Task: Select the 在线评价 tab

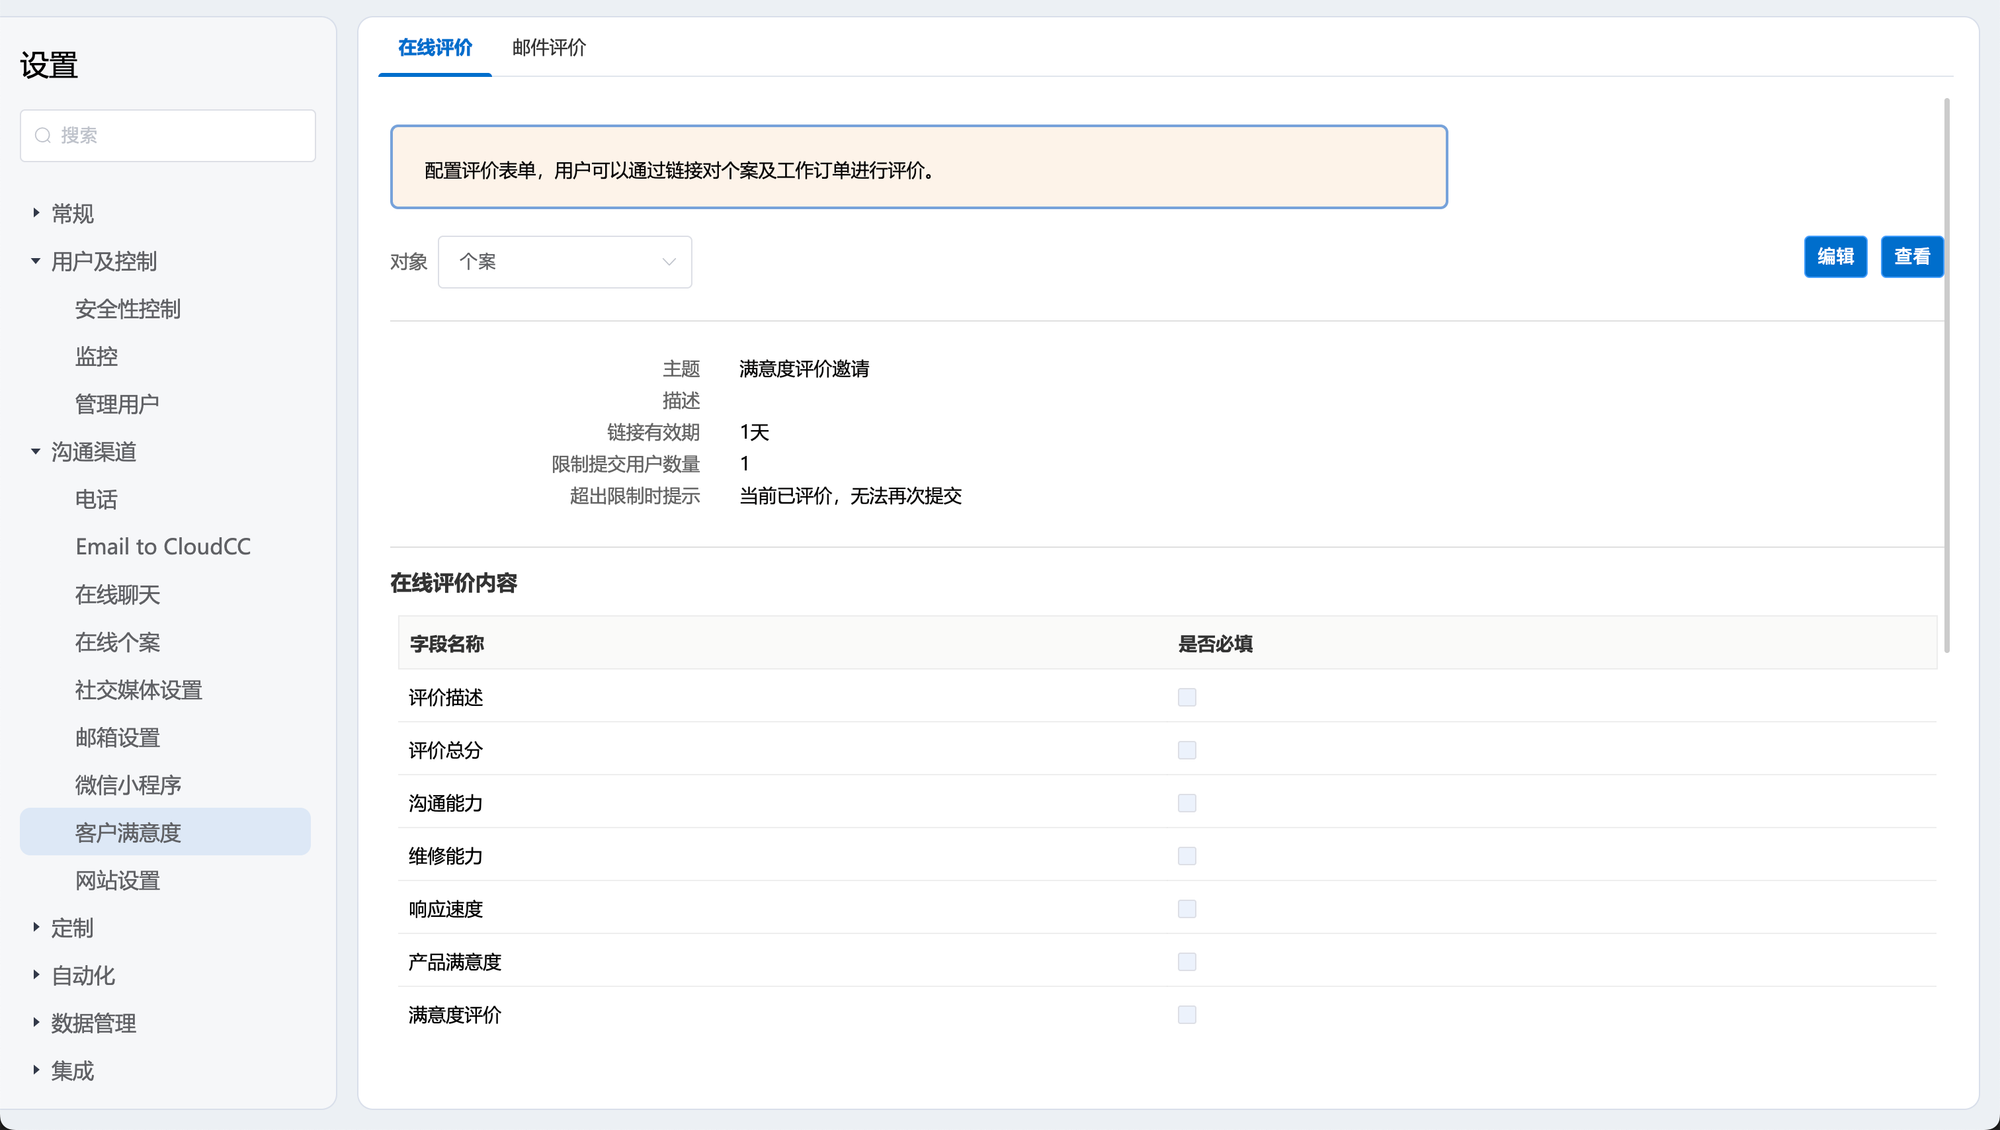Action: [x=435, y=47]
